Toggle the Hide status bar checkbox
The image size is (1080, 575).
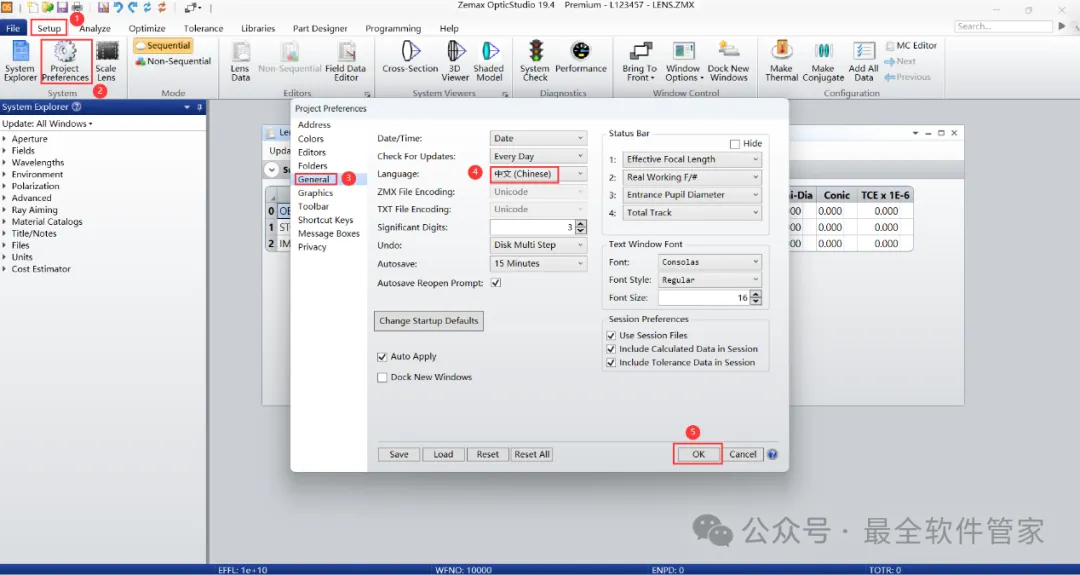[735, 144]
